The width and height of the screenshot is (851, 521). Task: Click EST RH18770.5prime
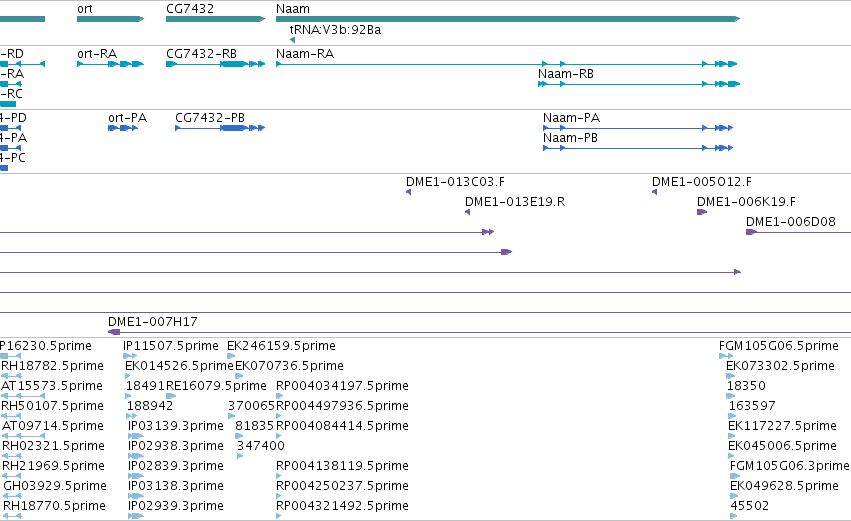(x=54, y=506)
